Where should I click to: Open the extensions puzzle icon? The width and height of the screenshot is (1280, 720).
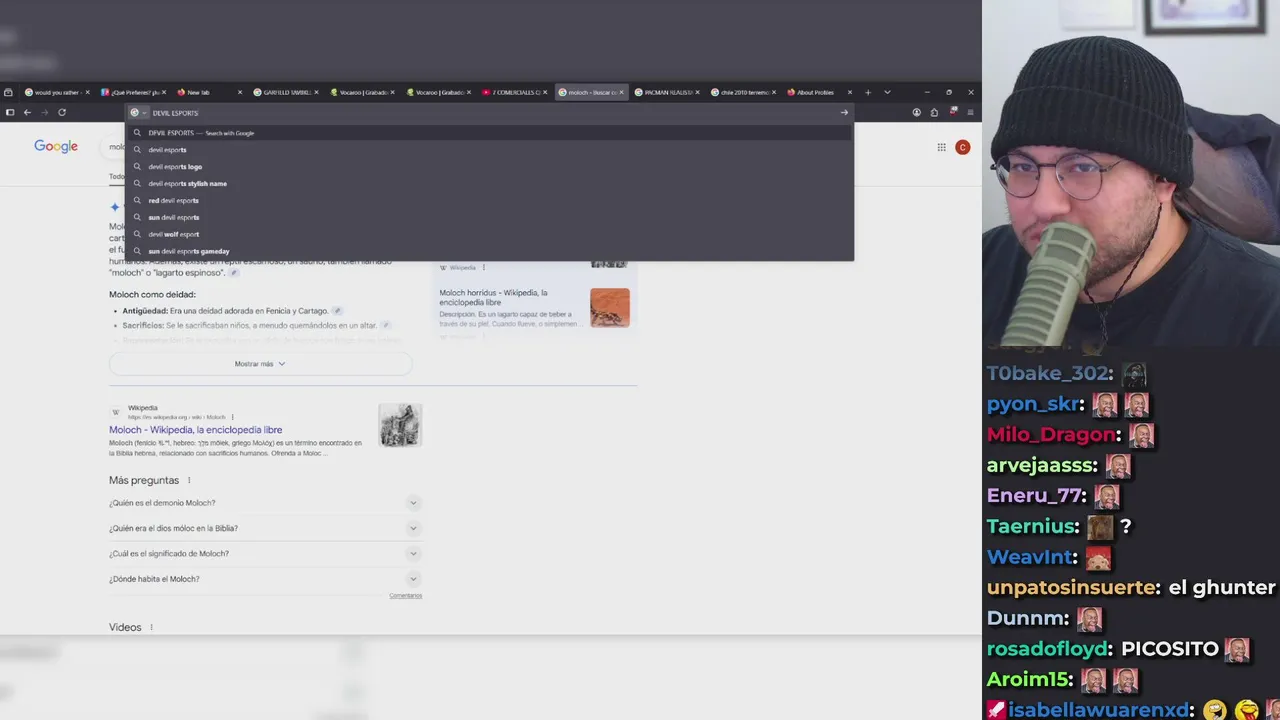(934, 112)
